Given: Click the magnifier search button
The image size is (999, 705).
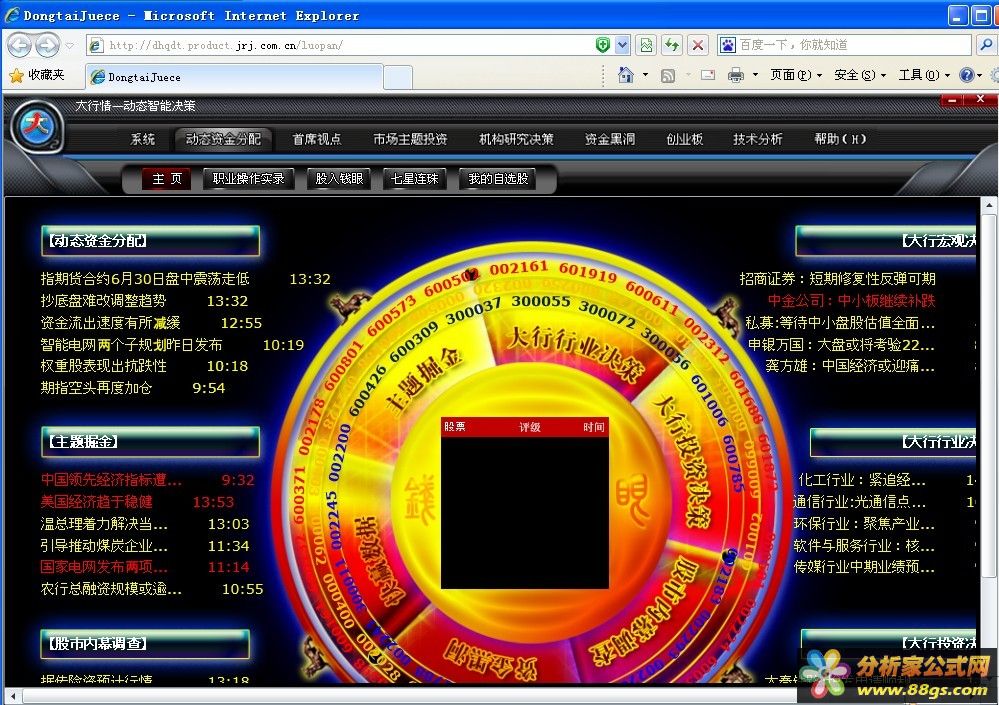Looking at the screenshot, I should tap(986, 45).
